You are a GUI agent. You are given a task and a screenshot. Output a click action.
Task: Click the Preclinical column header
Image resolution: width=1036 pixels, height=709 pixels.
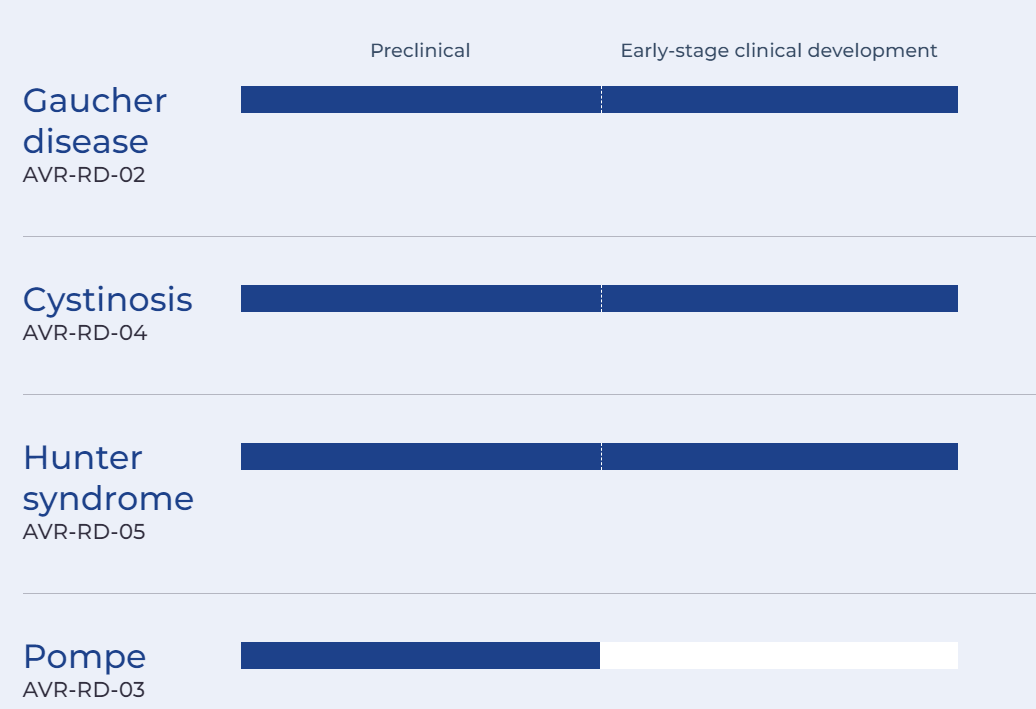(x=420, y=51)
